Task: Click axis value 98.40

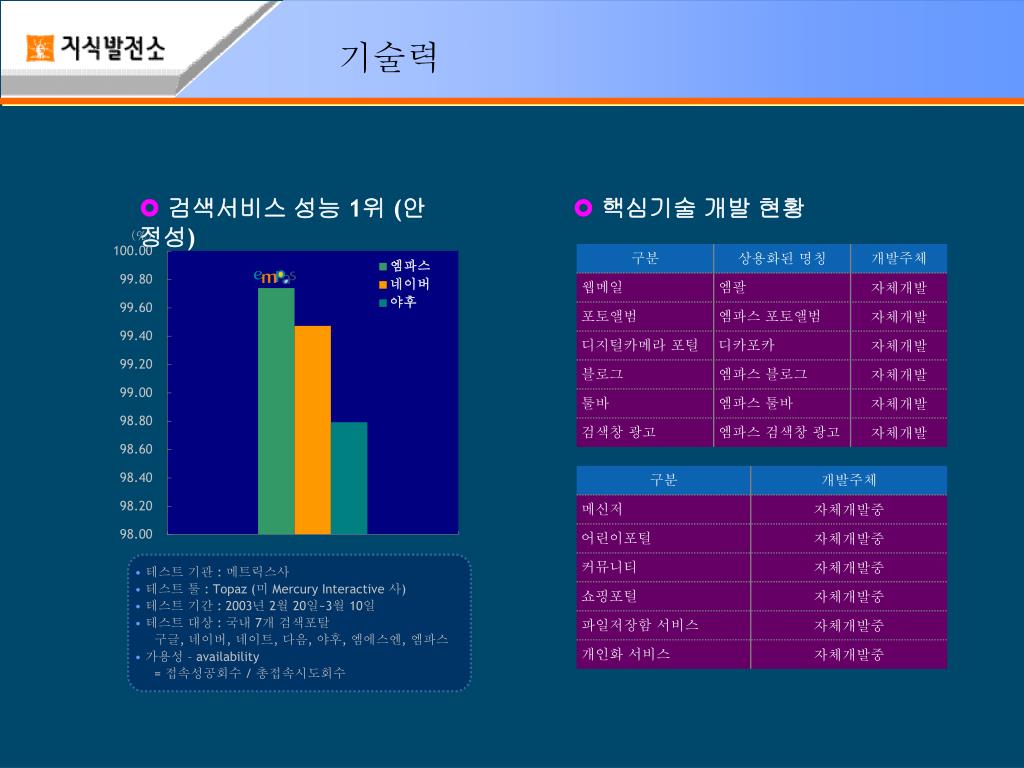Action: 136,477
